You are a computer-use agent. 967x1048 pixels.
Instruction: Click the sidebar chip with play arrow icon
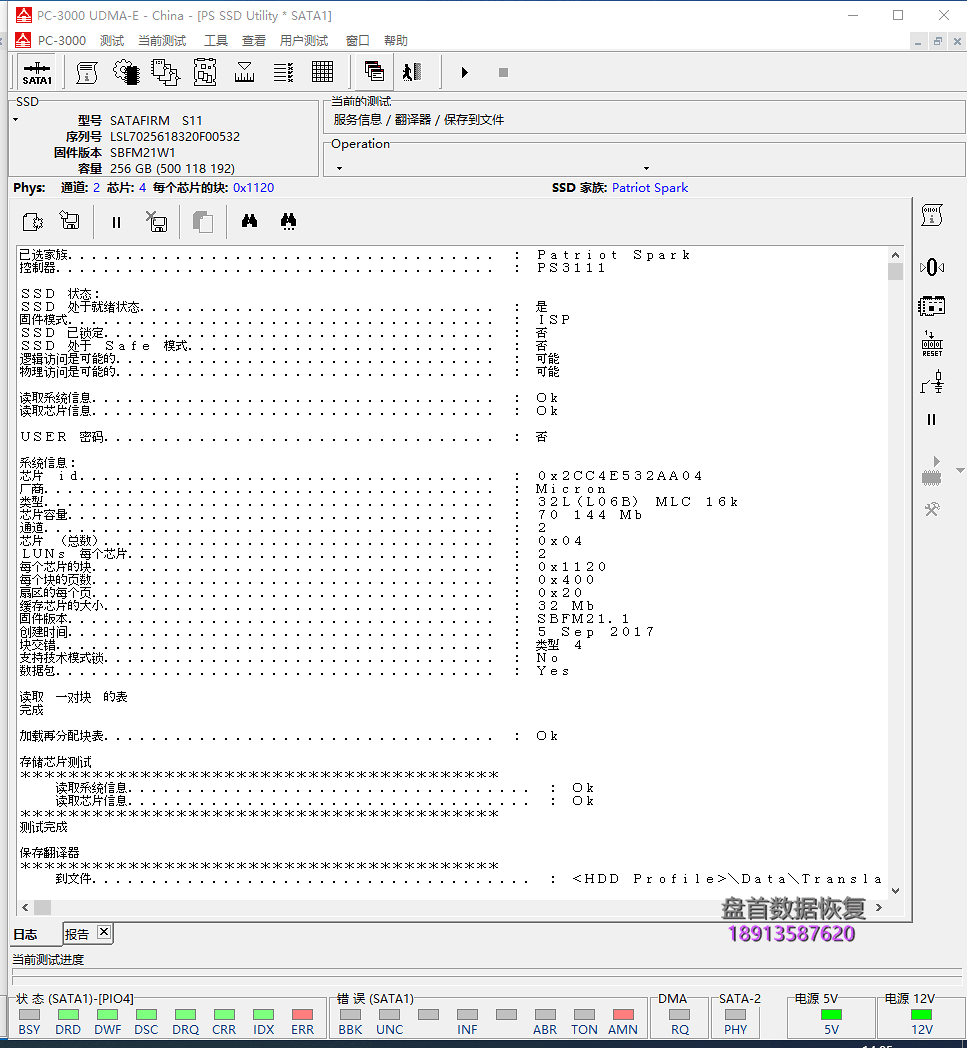tap(932, 471)
